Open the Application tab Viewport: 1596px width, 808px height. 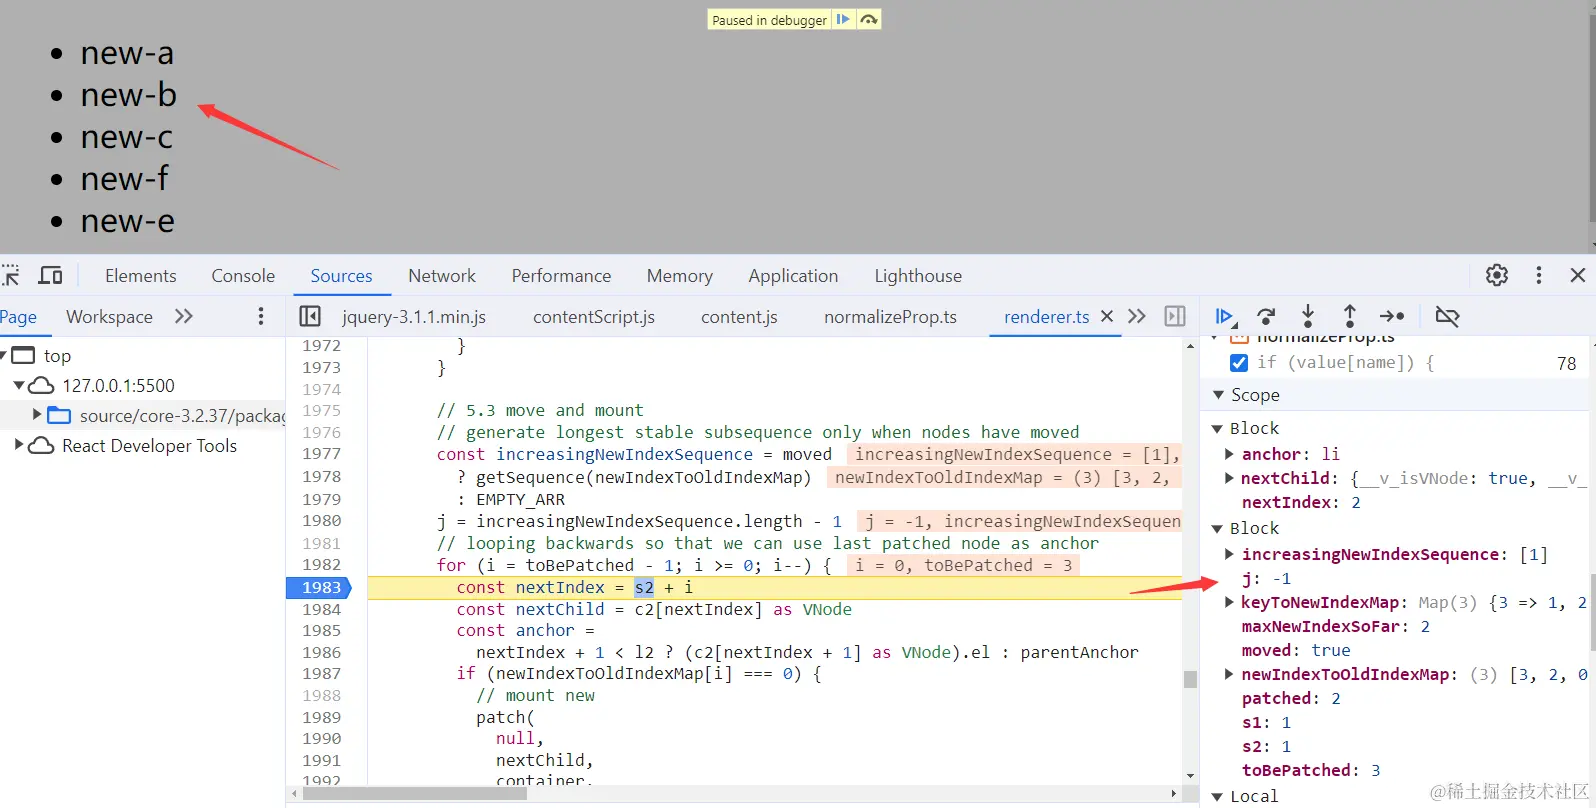pyautogui.click(x=793, y=275)
